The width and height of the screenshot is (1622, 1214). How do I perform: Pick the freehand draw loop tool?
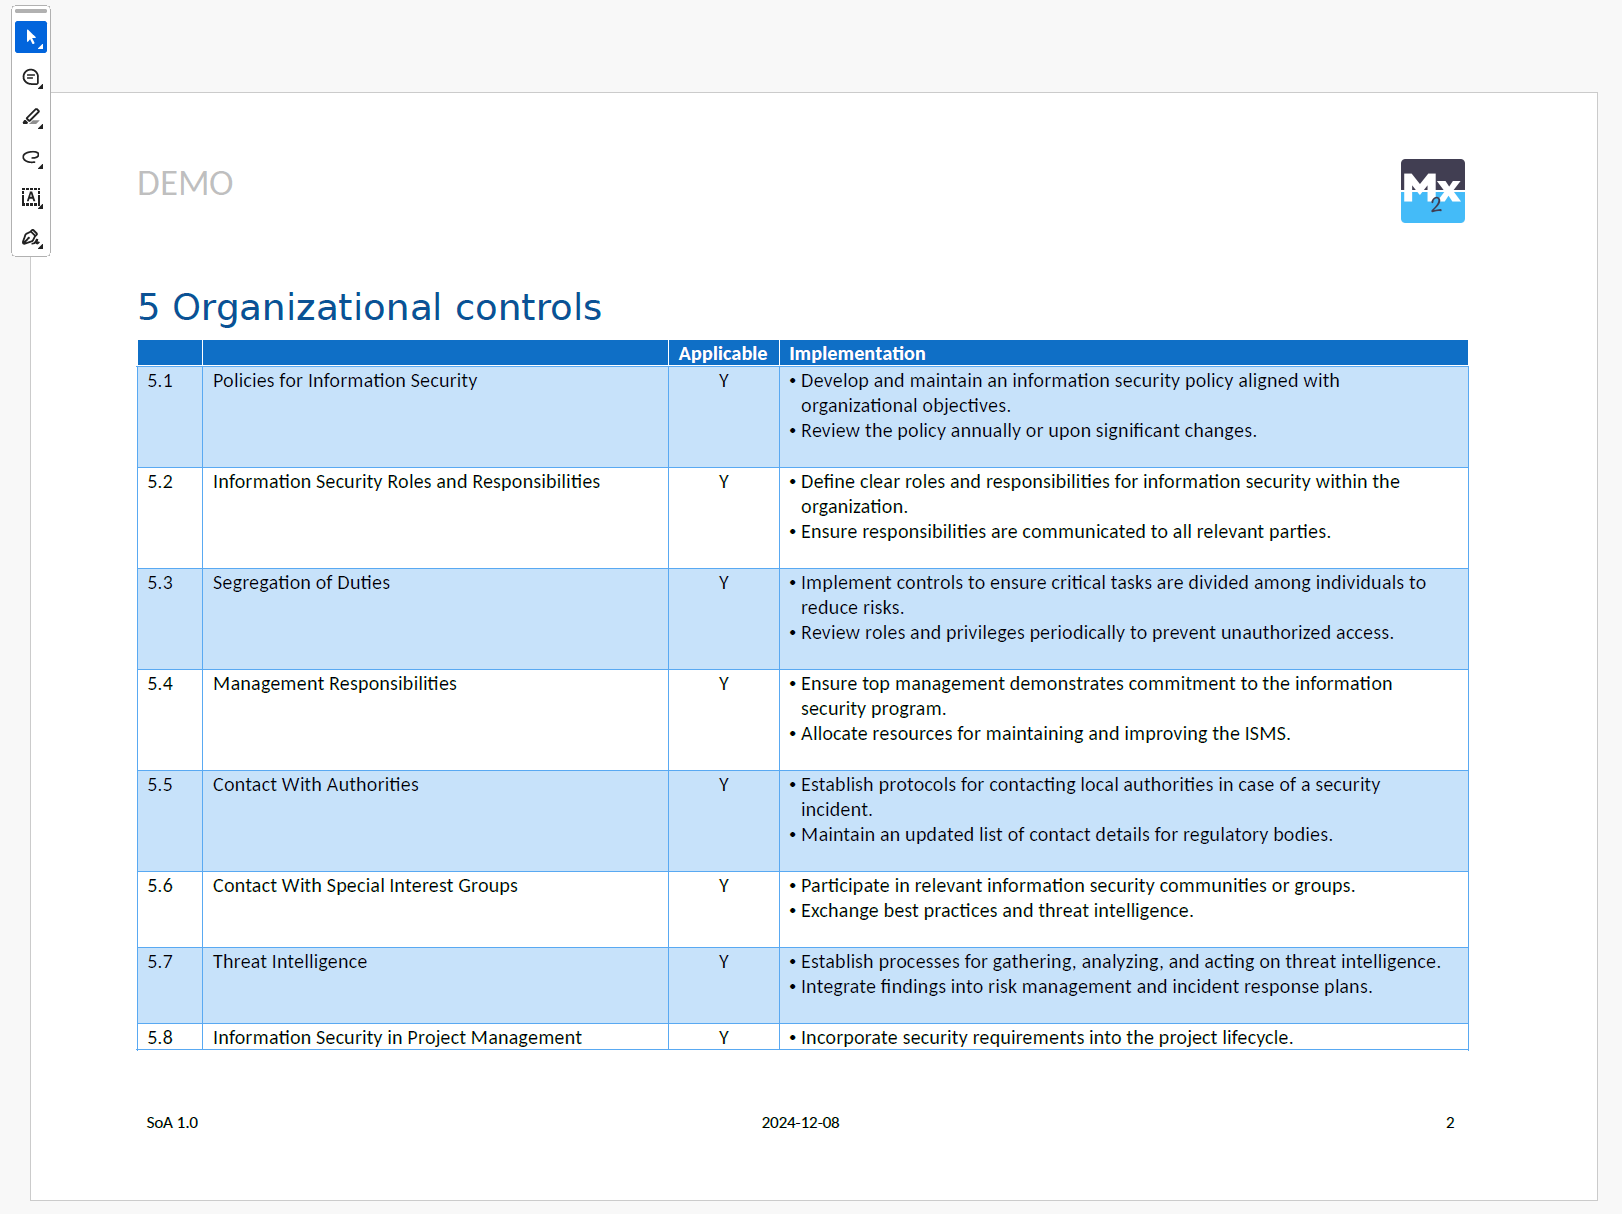(31, 158)
